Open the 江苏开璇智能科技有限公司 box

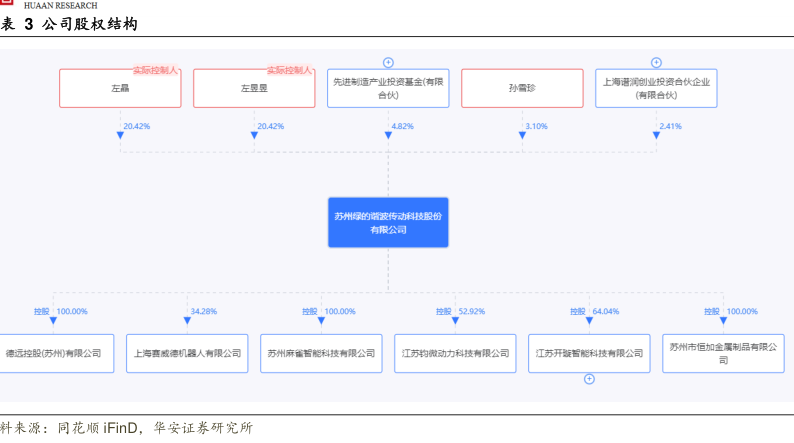tap(589, 353)
